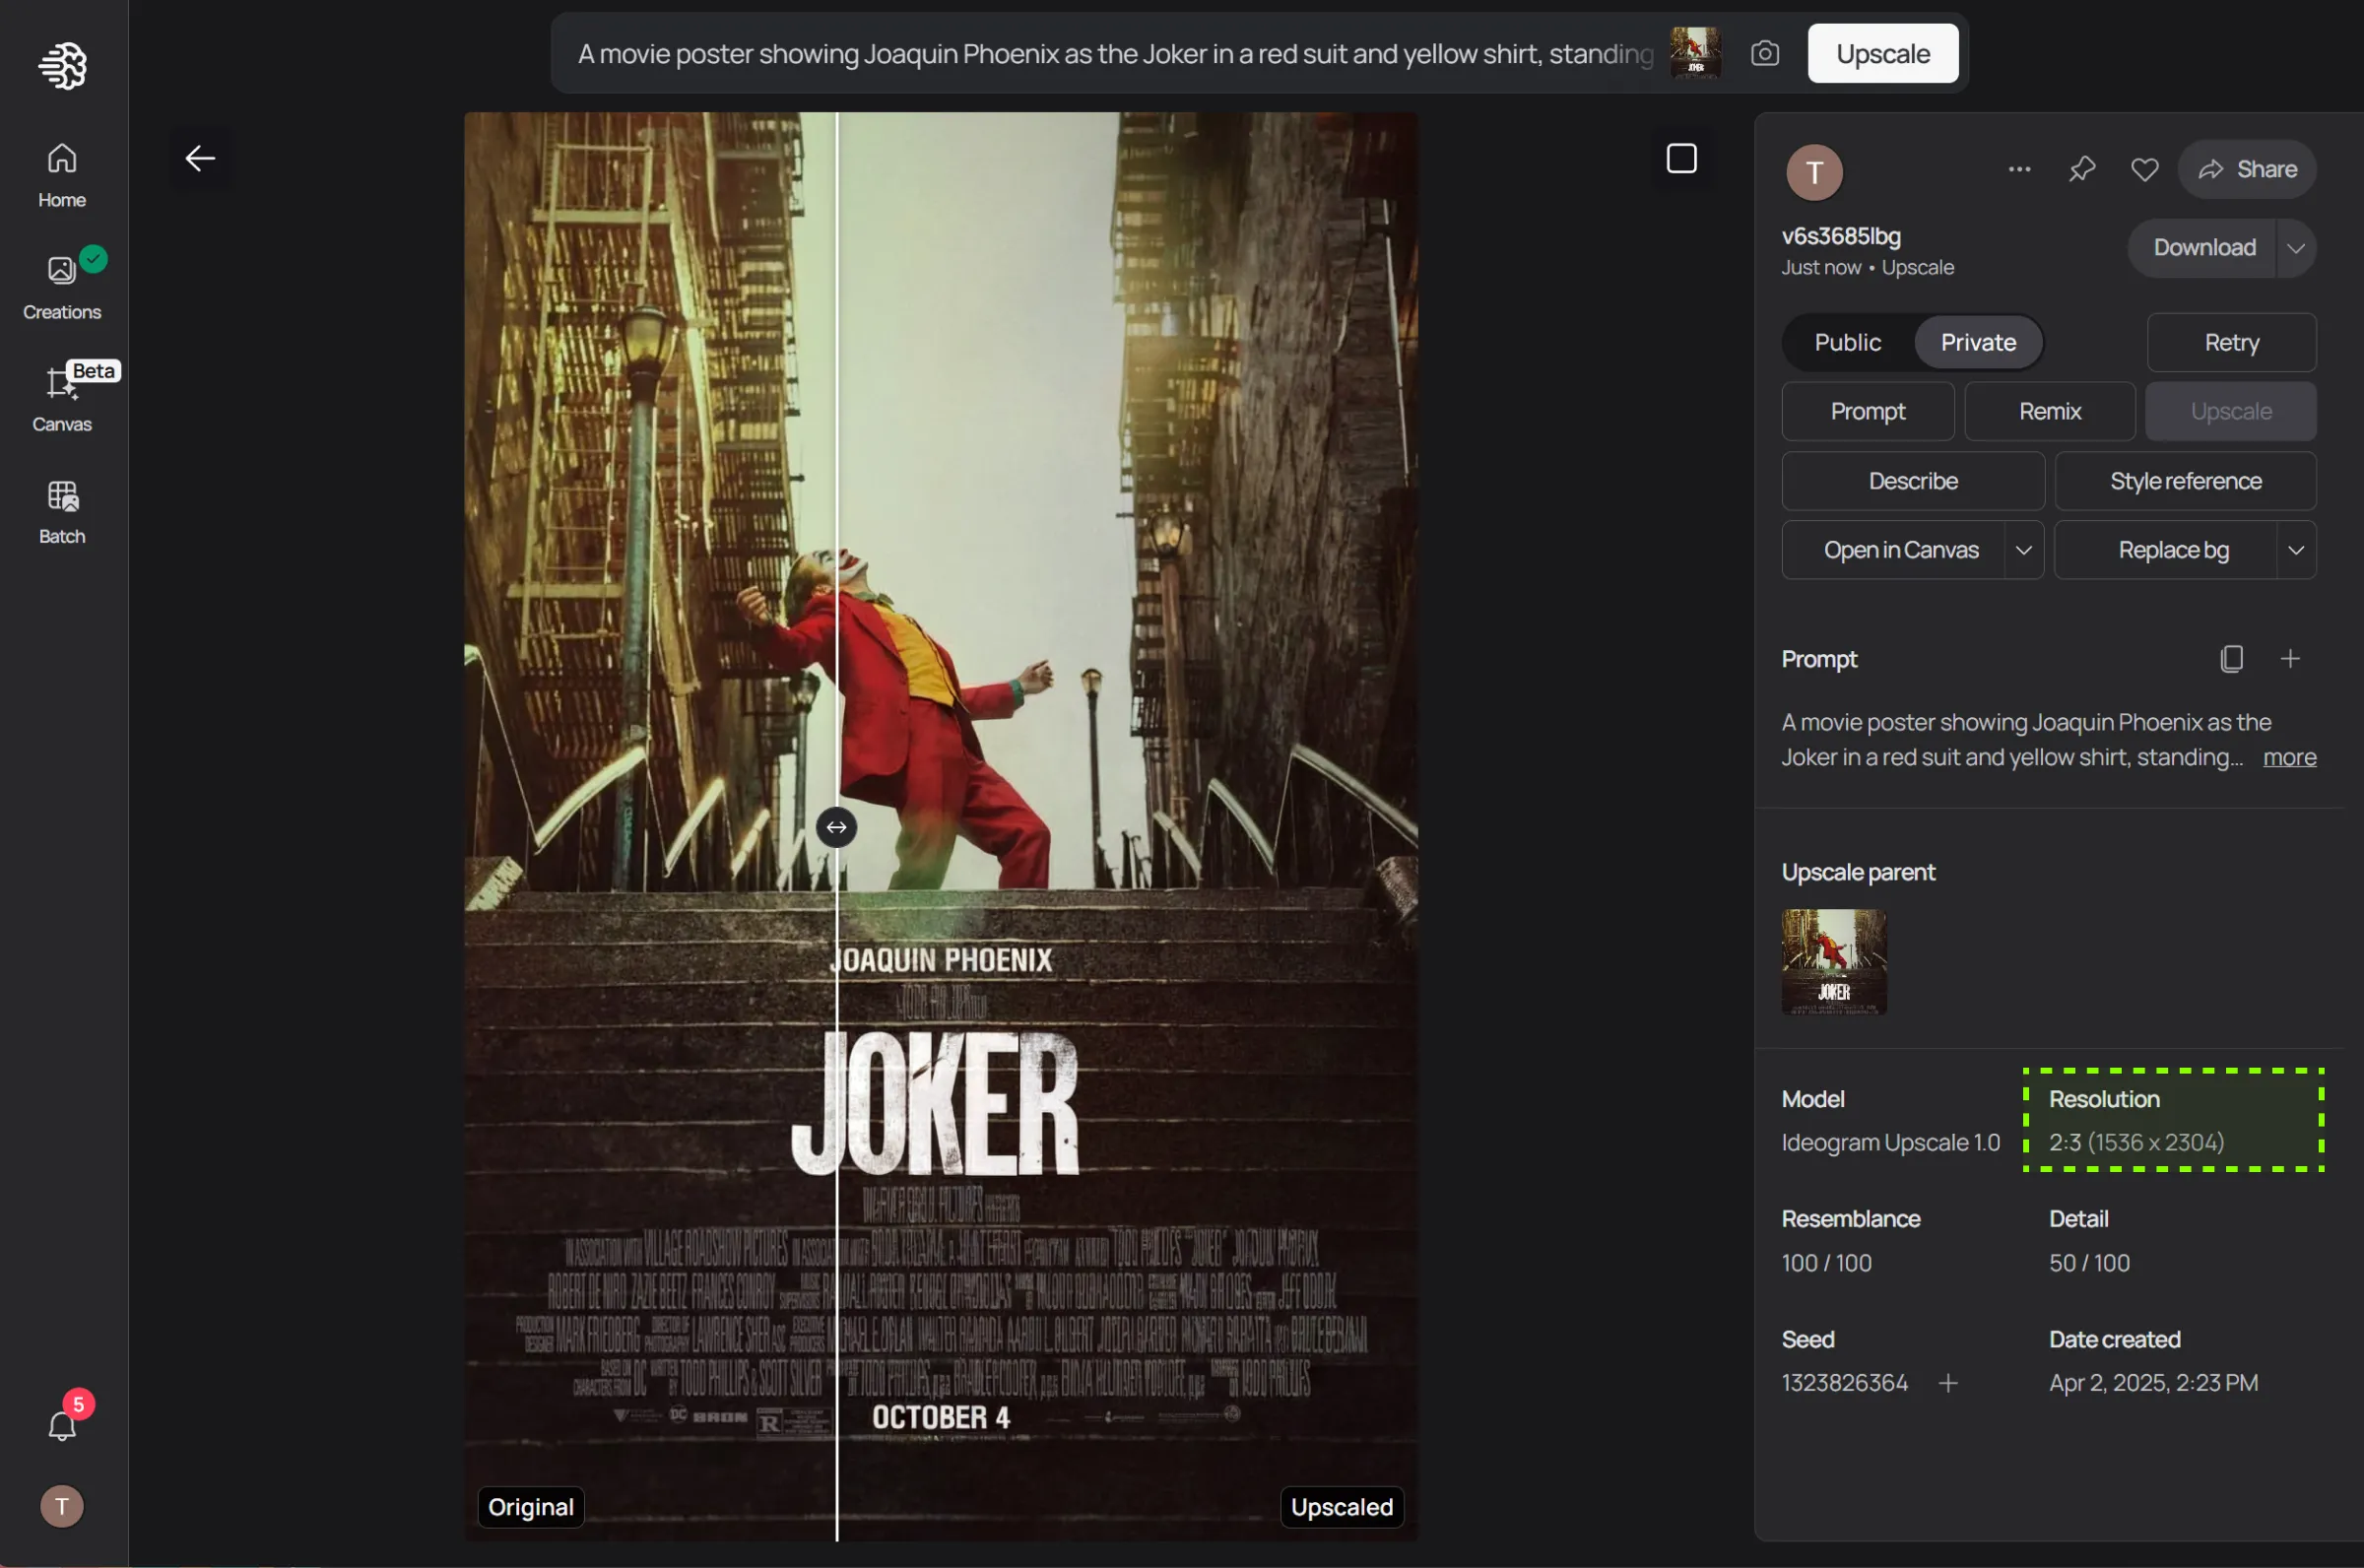Click the date Apr 2, 2025, 2:23 PM

pos(2153,1382)
